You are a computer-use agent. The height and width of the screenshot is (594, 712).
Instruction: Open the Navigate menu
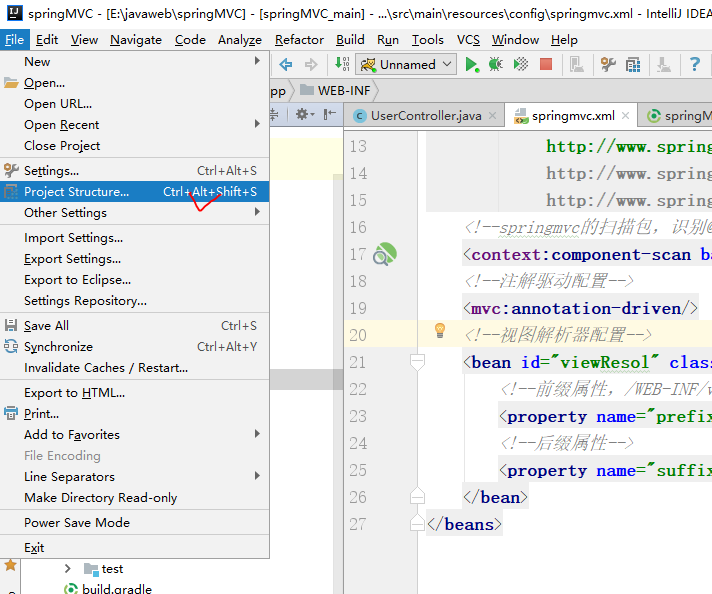136,40
